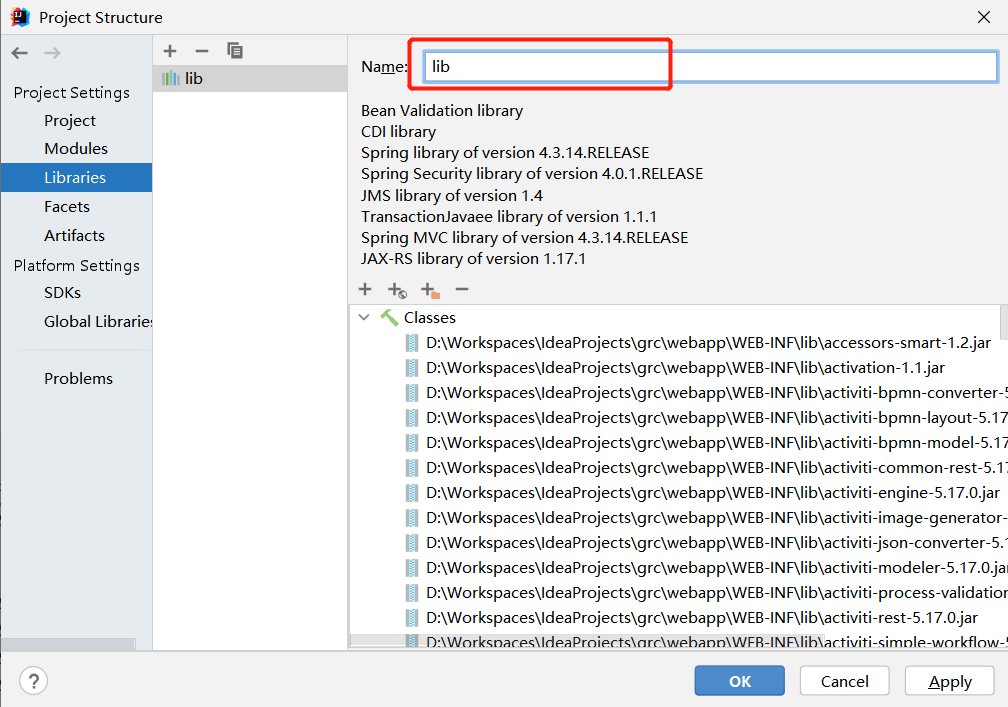Click the sidebar horizontal scrollbar
The image size is (1008, 707).
pyautogui.click(x=68, y=644)
